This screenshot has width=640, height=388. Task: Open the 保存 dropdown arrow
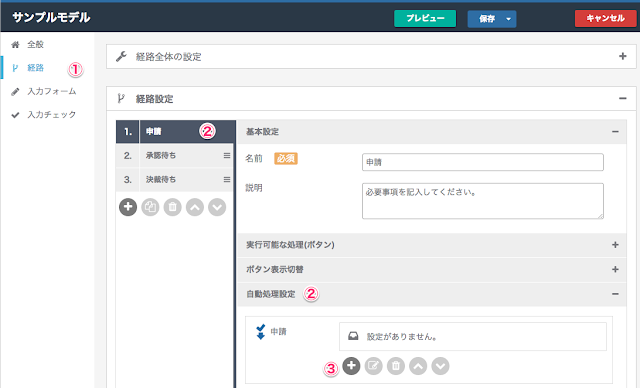pyautogui.click(x=509, y=19)
